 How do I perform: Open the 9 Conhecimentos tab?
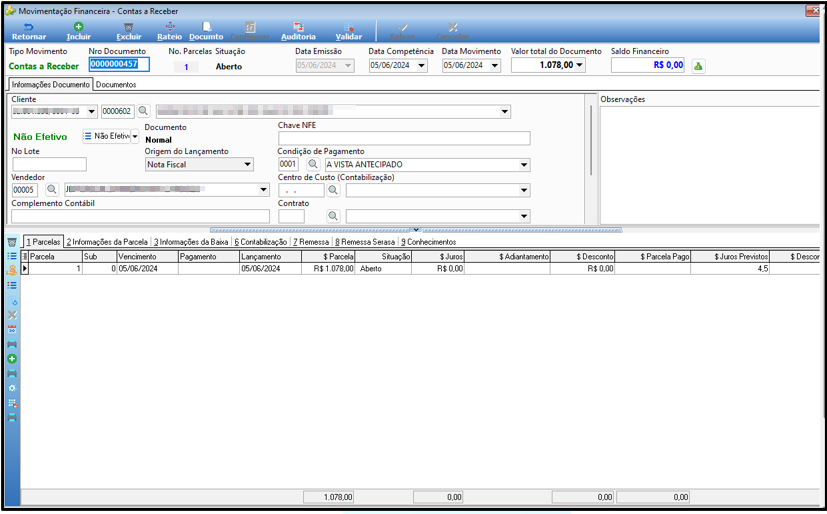(428, 242)
